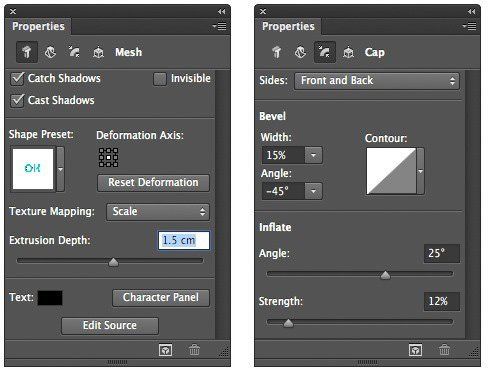The image size is (500, 372).
Task: Click the black Text color swatch
Action: point(50,298)
